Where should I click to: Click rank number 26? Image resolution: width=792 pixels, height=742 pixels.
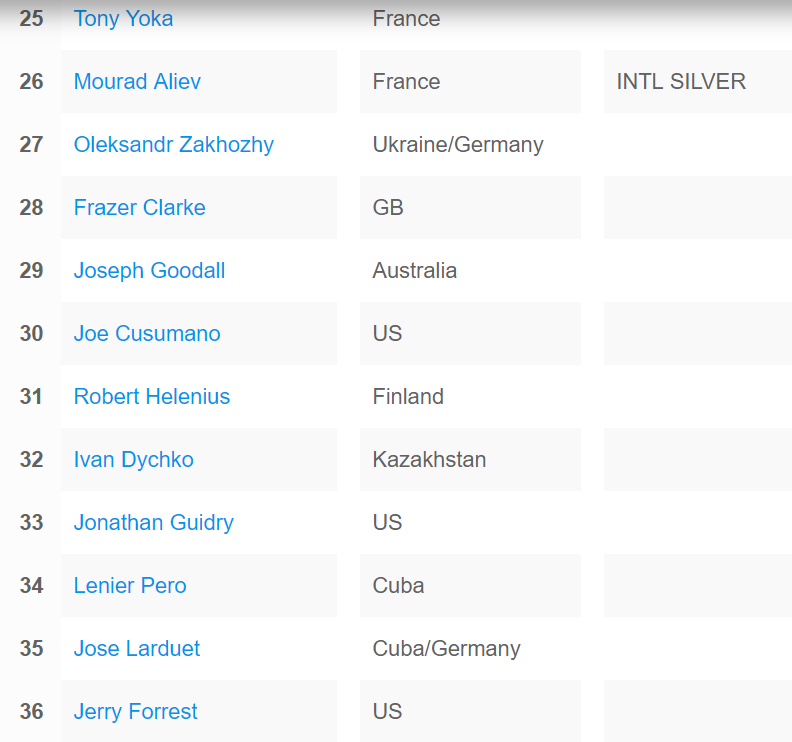32,82
